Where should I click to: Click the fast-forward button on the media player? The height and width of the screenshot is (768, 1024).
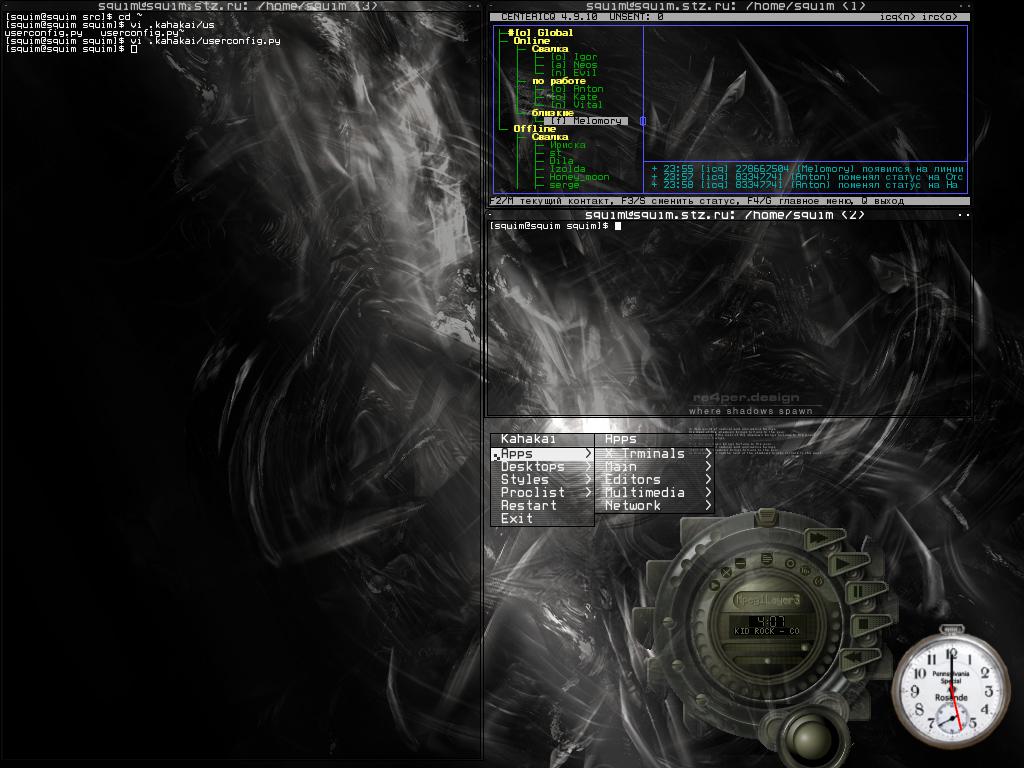(825, 539)
